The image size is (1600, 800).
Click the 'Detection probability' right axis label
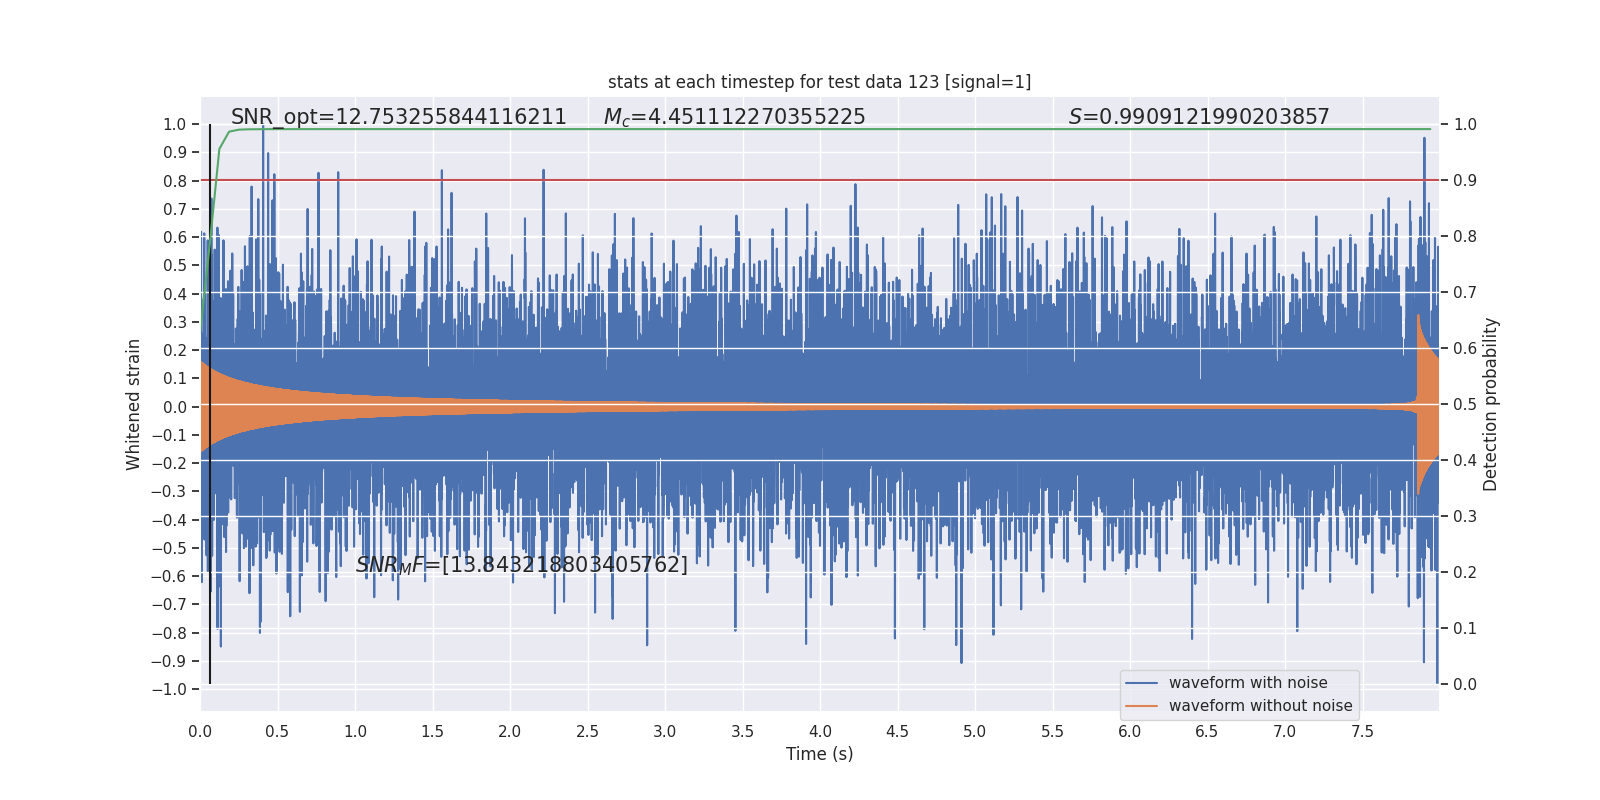[1490, 404]
